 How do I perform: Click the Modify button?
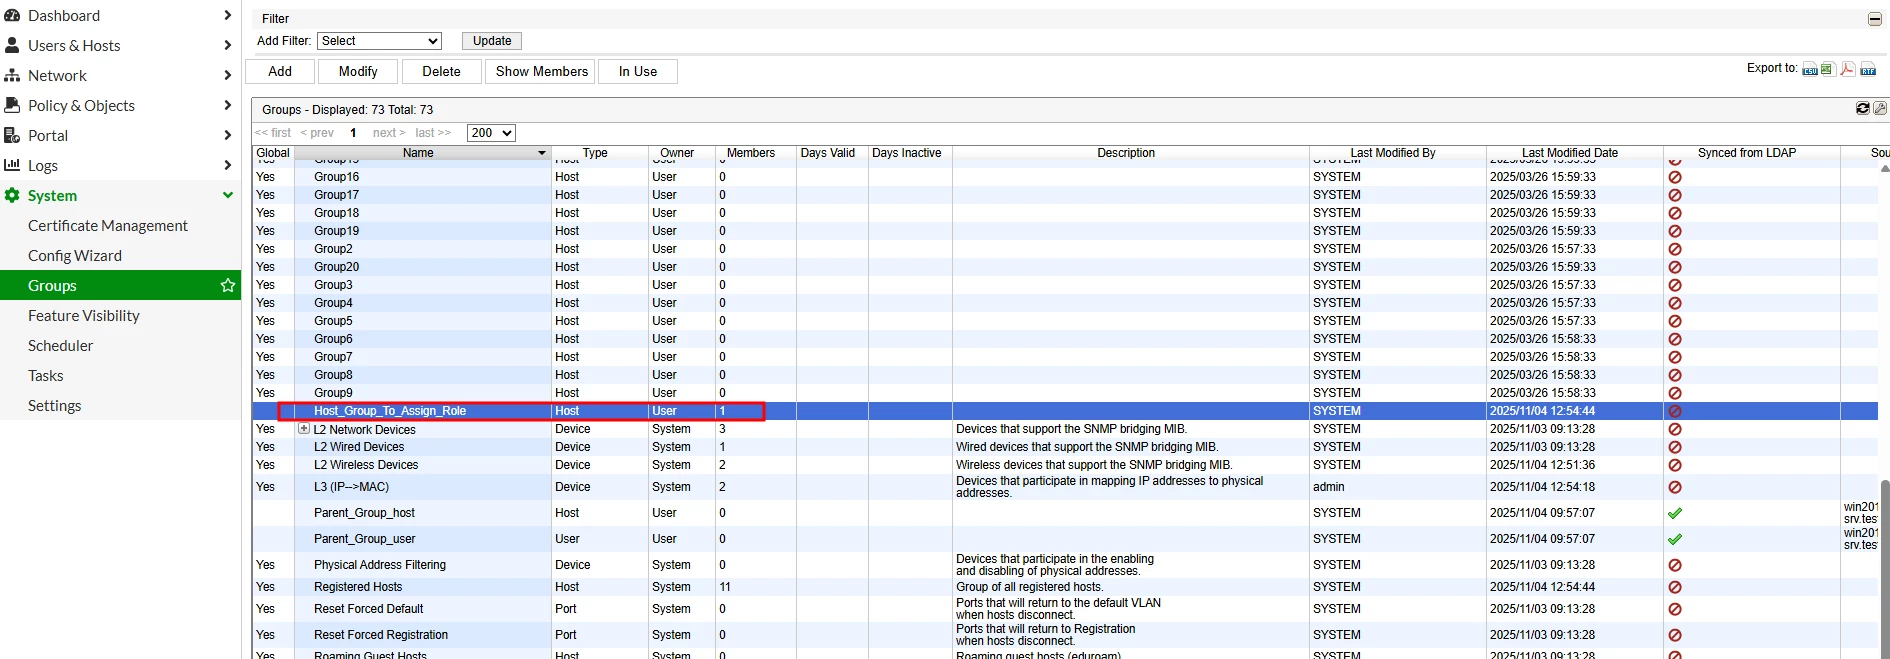click(358, 71)
